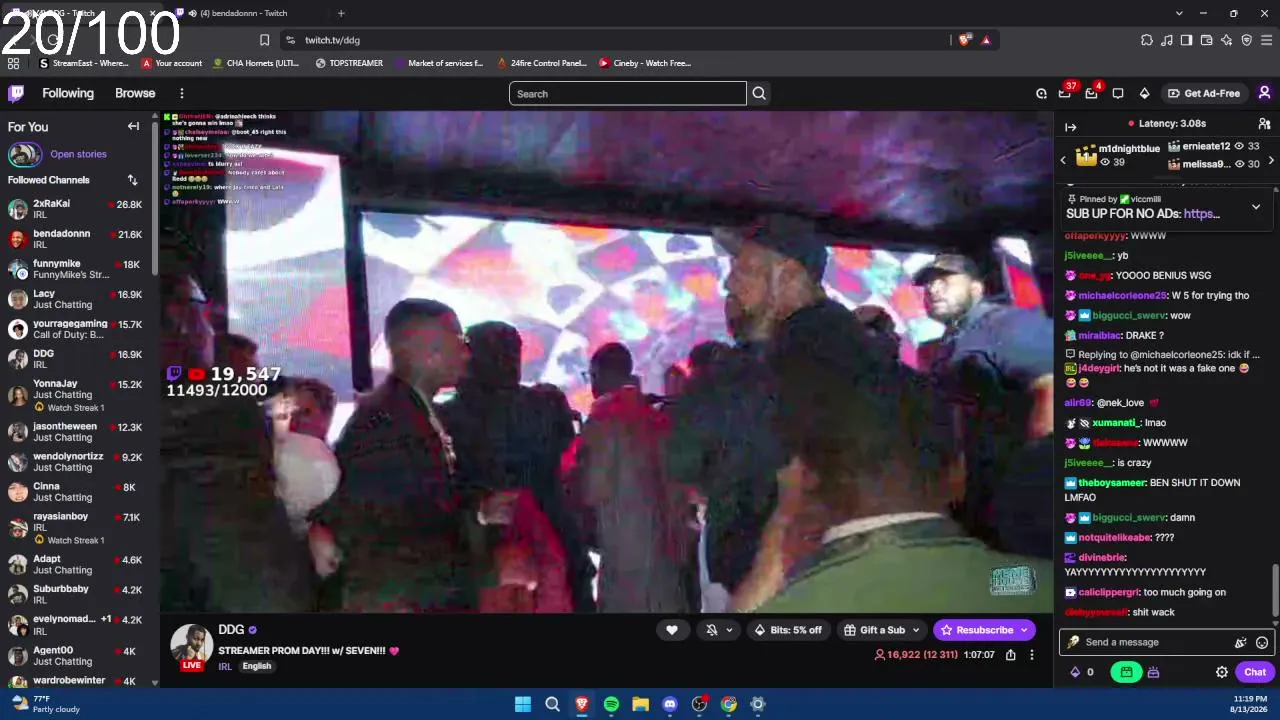Open the YonnaJay followed channel

pyautogui.click(x=78, y=395)
